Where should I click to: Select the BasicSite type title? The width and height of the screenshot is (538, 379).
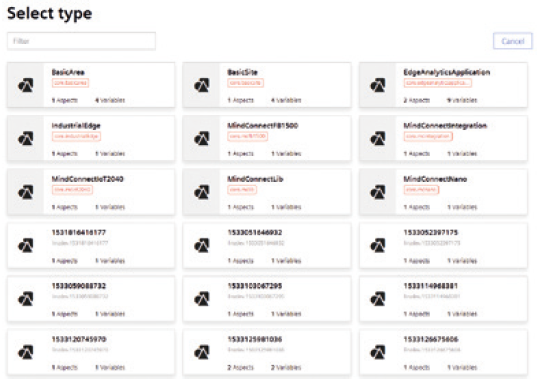tap(242, 72)
